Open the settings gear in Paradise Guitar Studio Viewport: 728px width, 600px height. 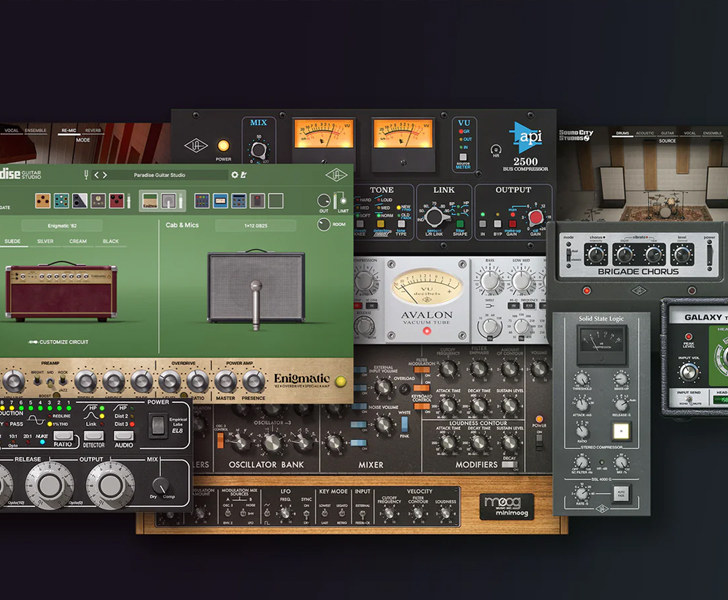click(x=234, y=175)
